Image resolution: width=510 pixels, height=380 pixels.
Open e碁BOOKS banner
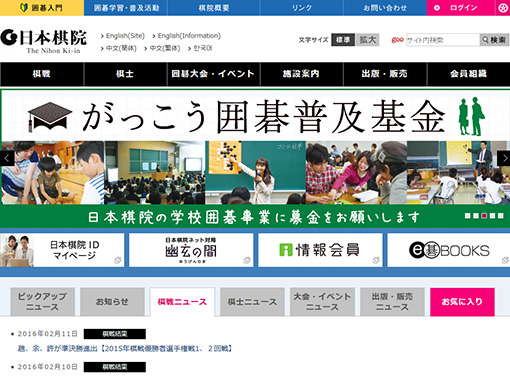[449, 250]
